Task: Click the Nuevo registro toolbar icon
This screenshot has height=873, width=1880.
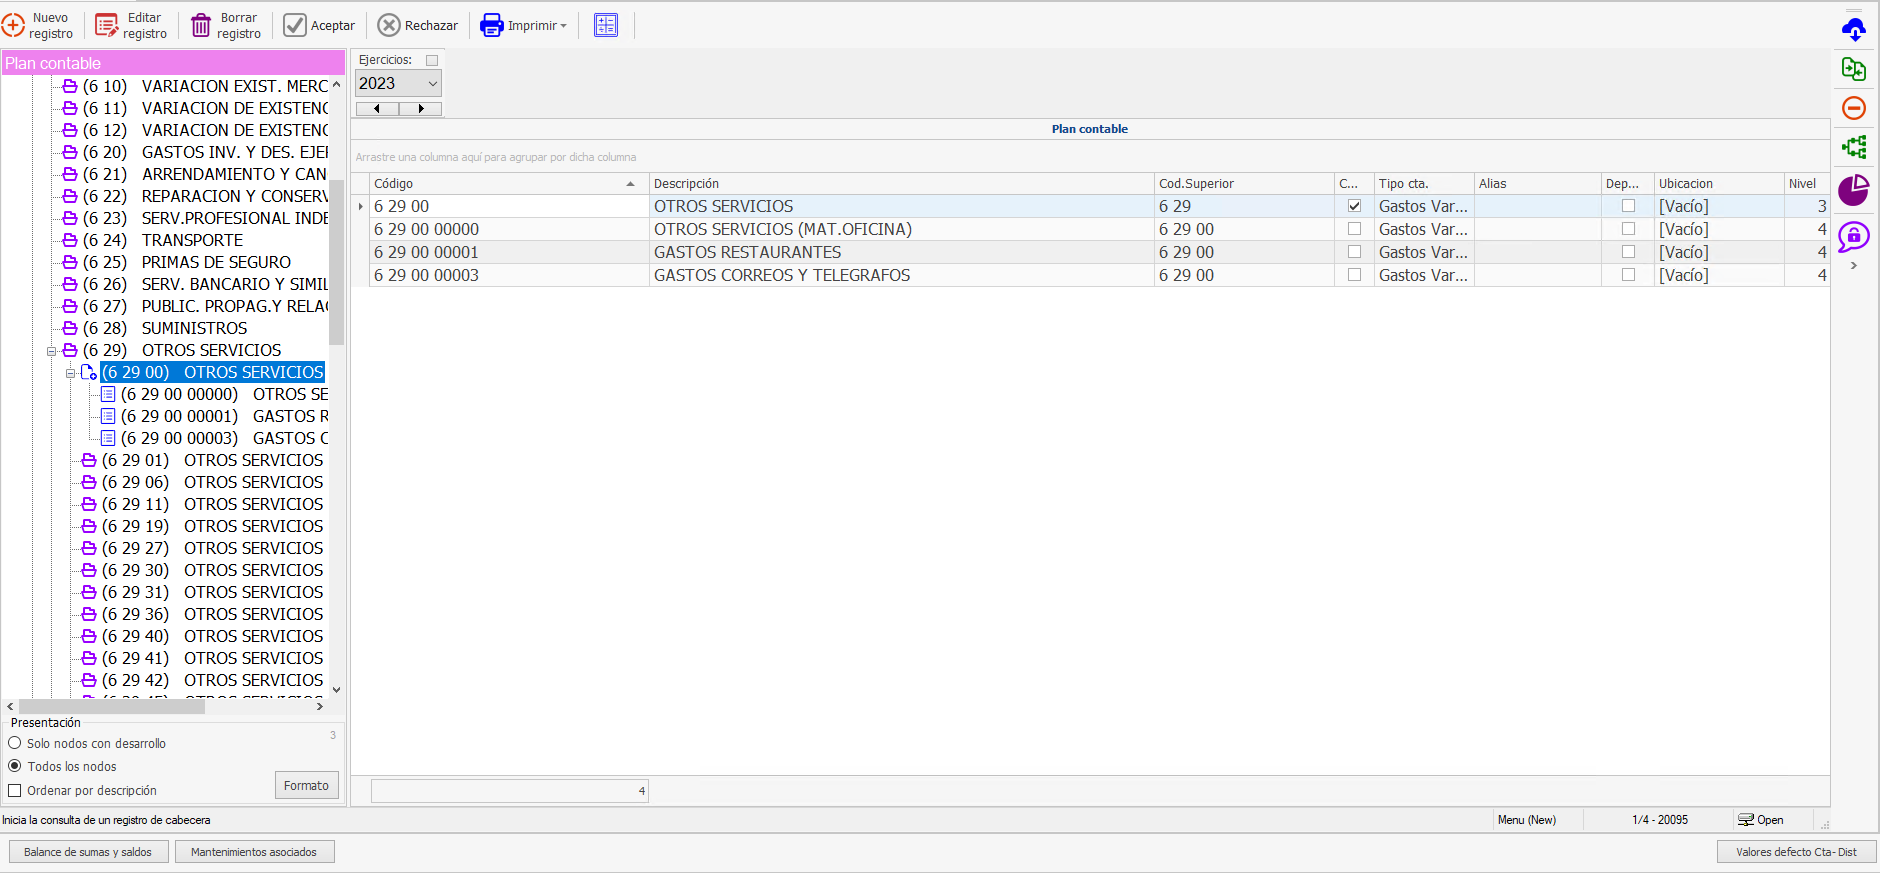Action: [14, 26]
